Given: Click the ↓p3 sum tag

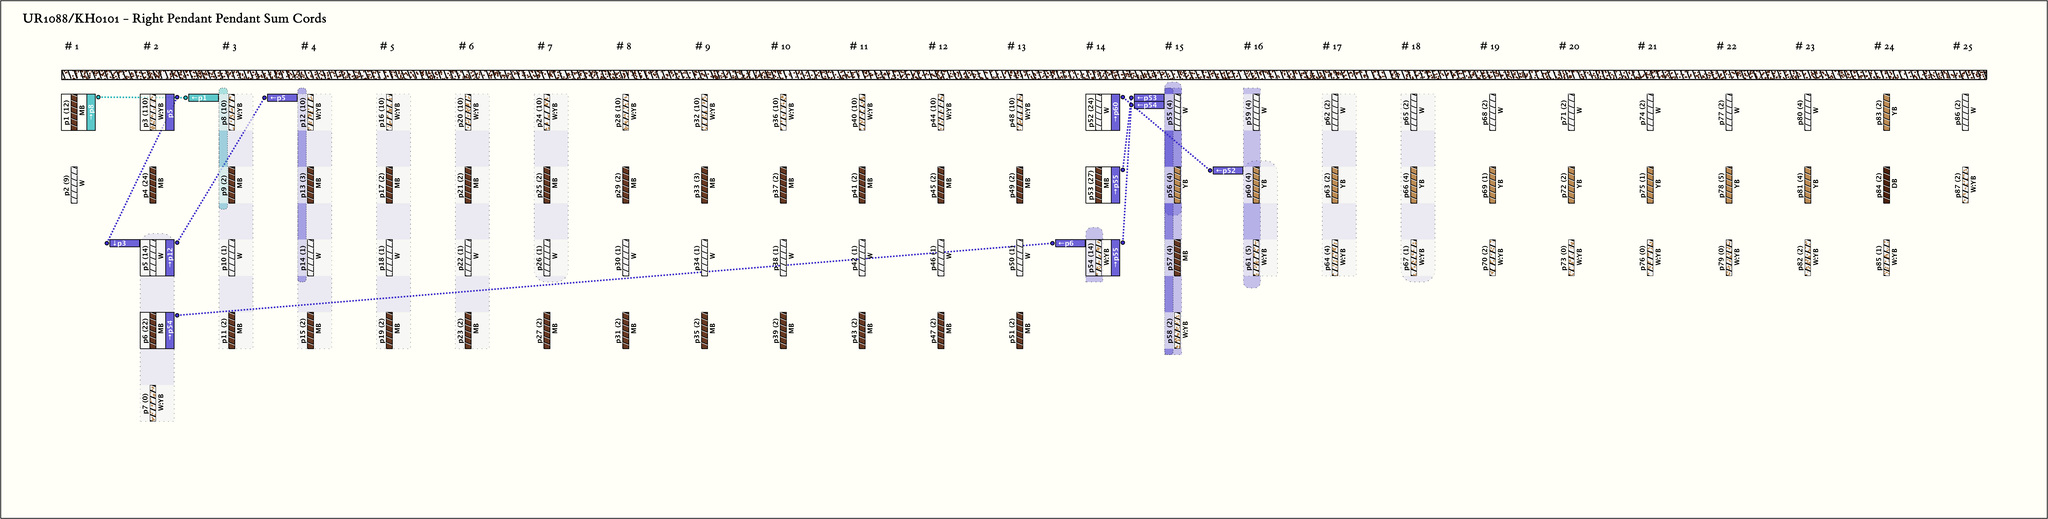Looking at the screenshot, I should coord(124,243).
